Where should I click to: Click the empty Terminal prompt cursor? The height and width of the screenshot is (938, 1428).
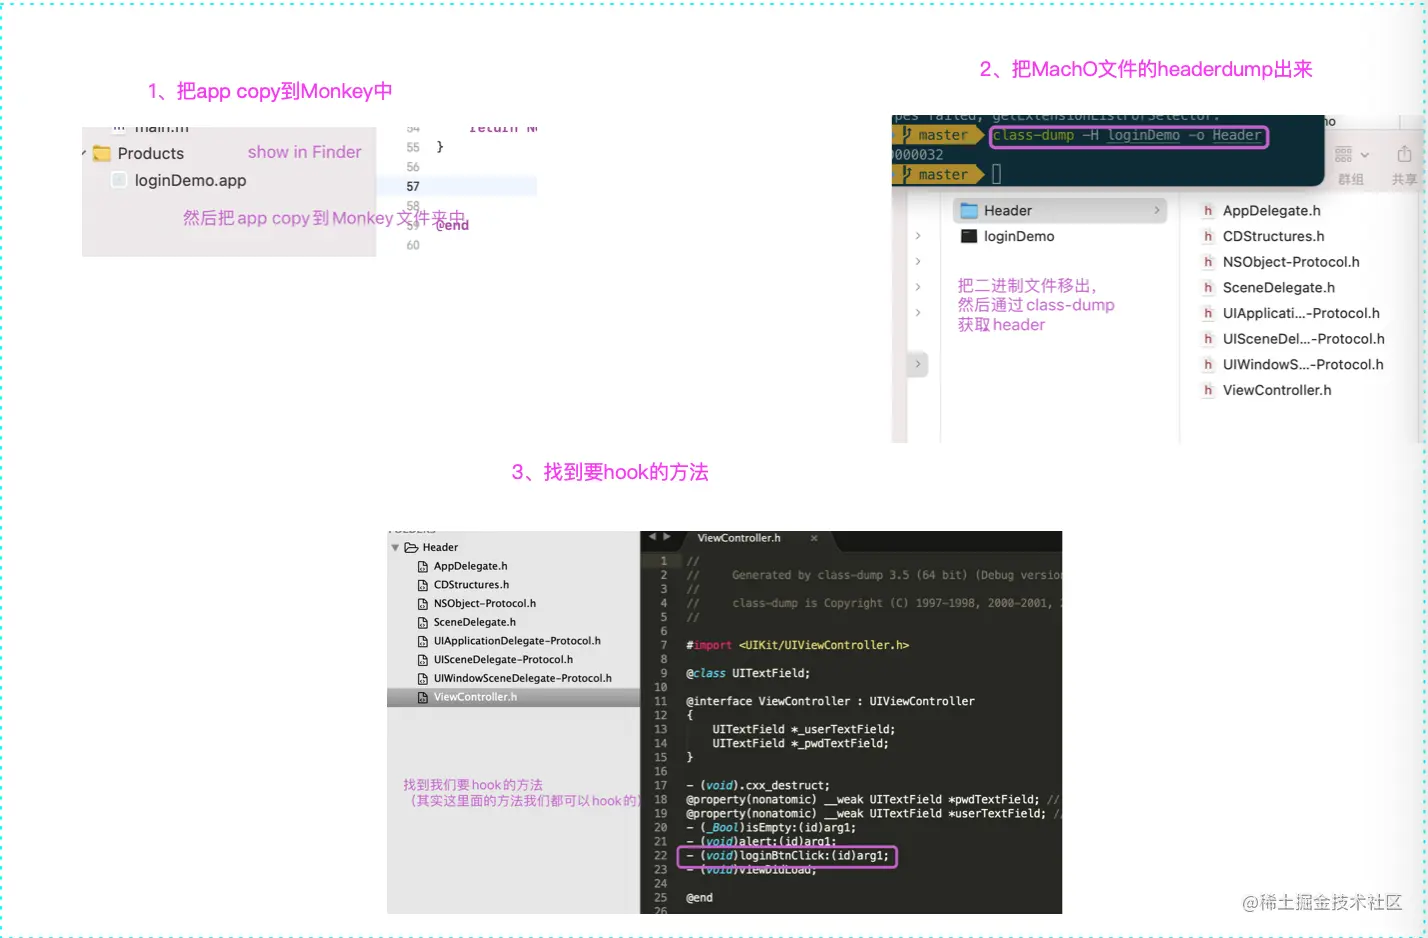(x=996, y=174)
